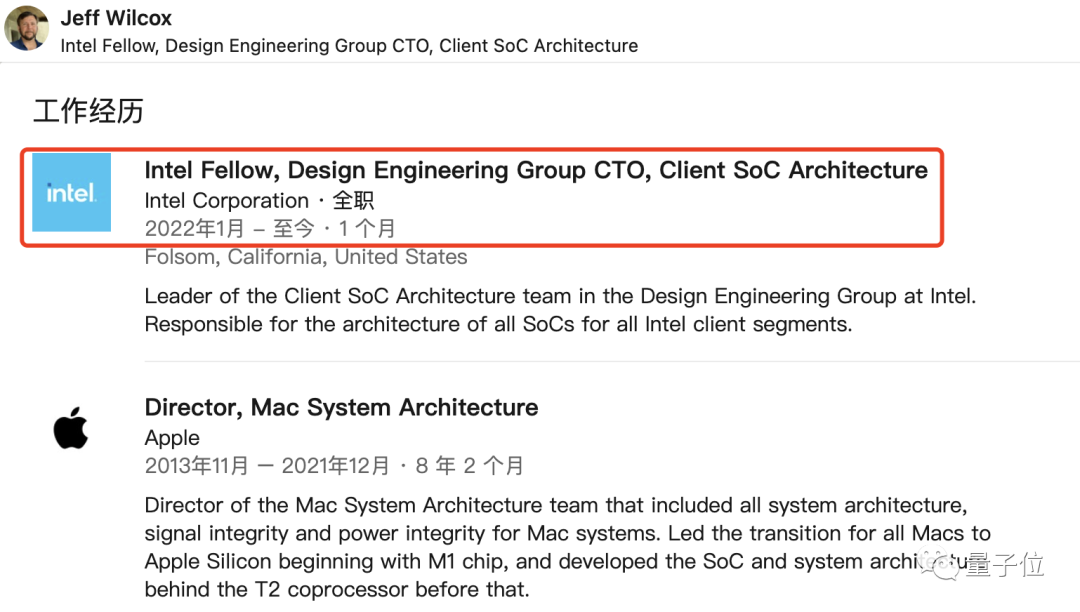Image resolution: width=1080 pixels, height=612 pixels.
Task: Click the WeChat icon in the watermark
Action: point(946,565)
